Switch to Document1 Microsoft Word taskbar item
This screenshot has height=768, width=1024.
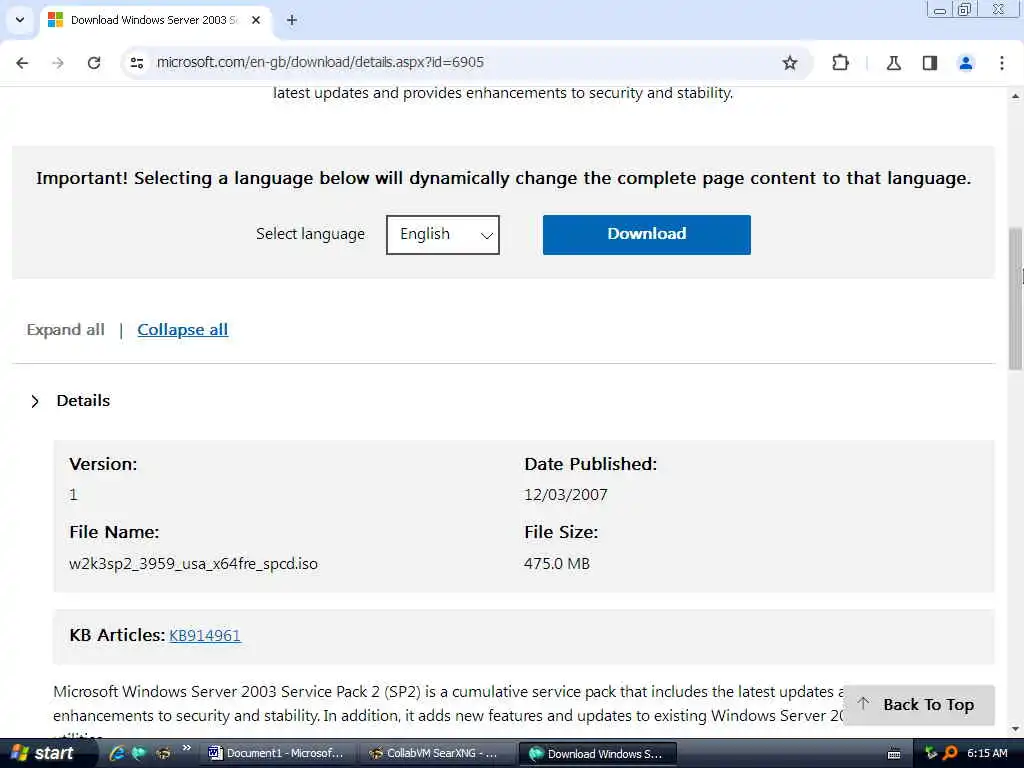point(276,754)
